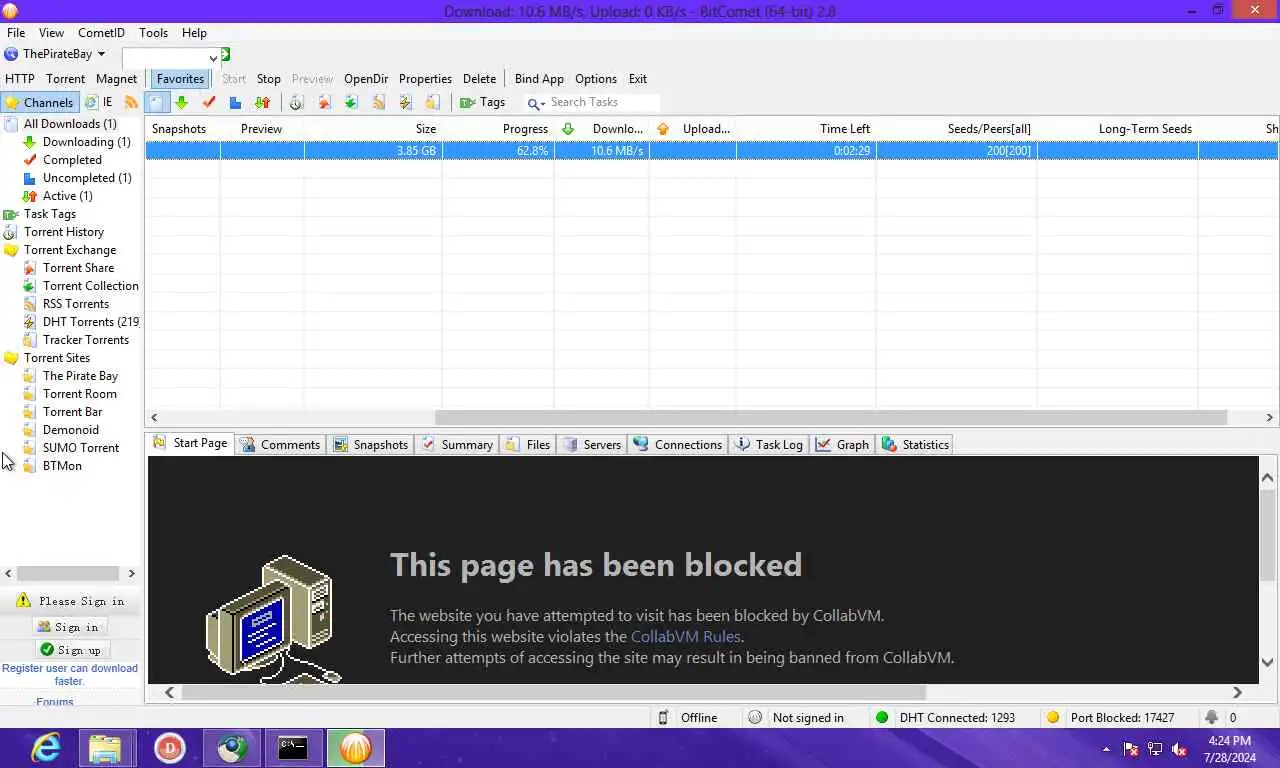Open the Tools menu
Viewport: 1280px width, 768px height.
pos(153,33)
